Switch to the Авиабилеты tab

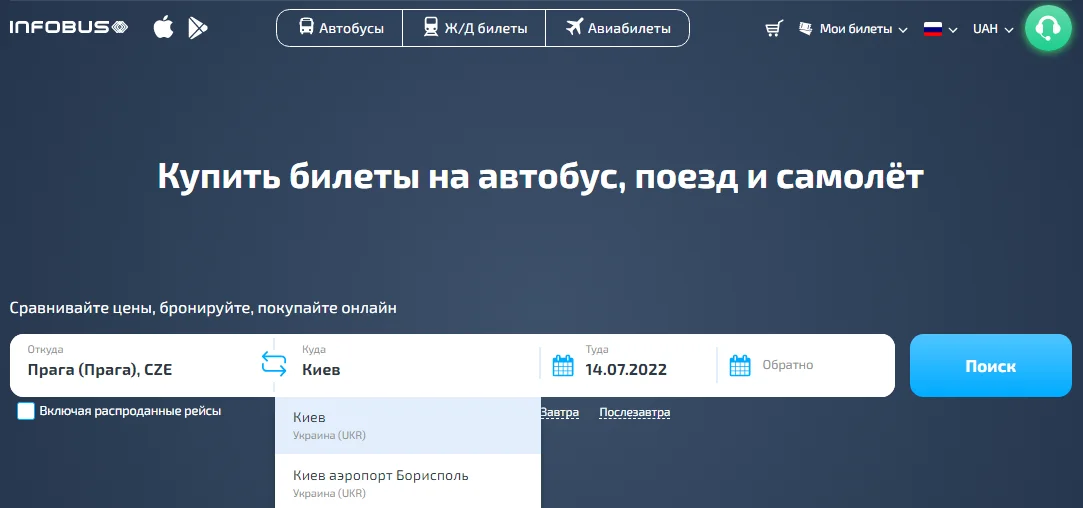coord(618,28)
